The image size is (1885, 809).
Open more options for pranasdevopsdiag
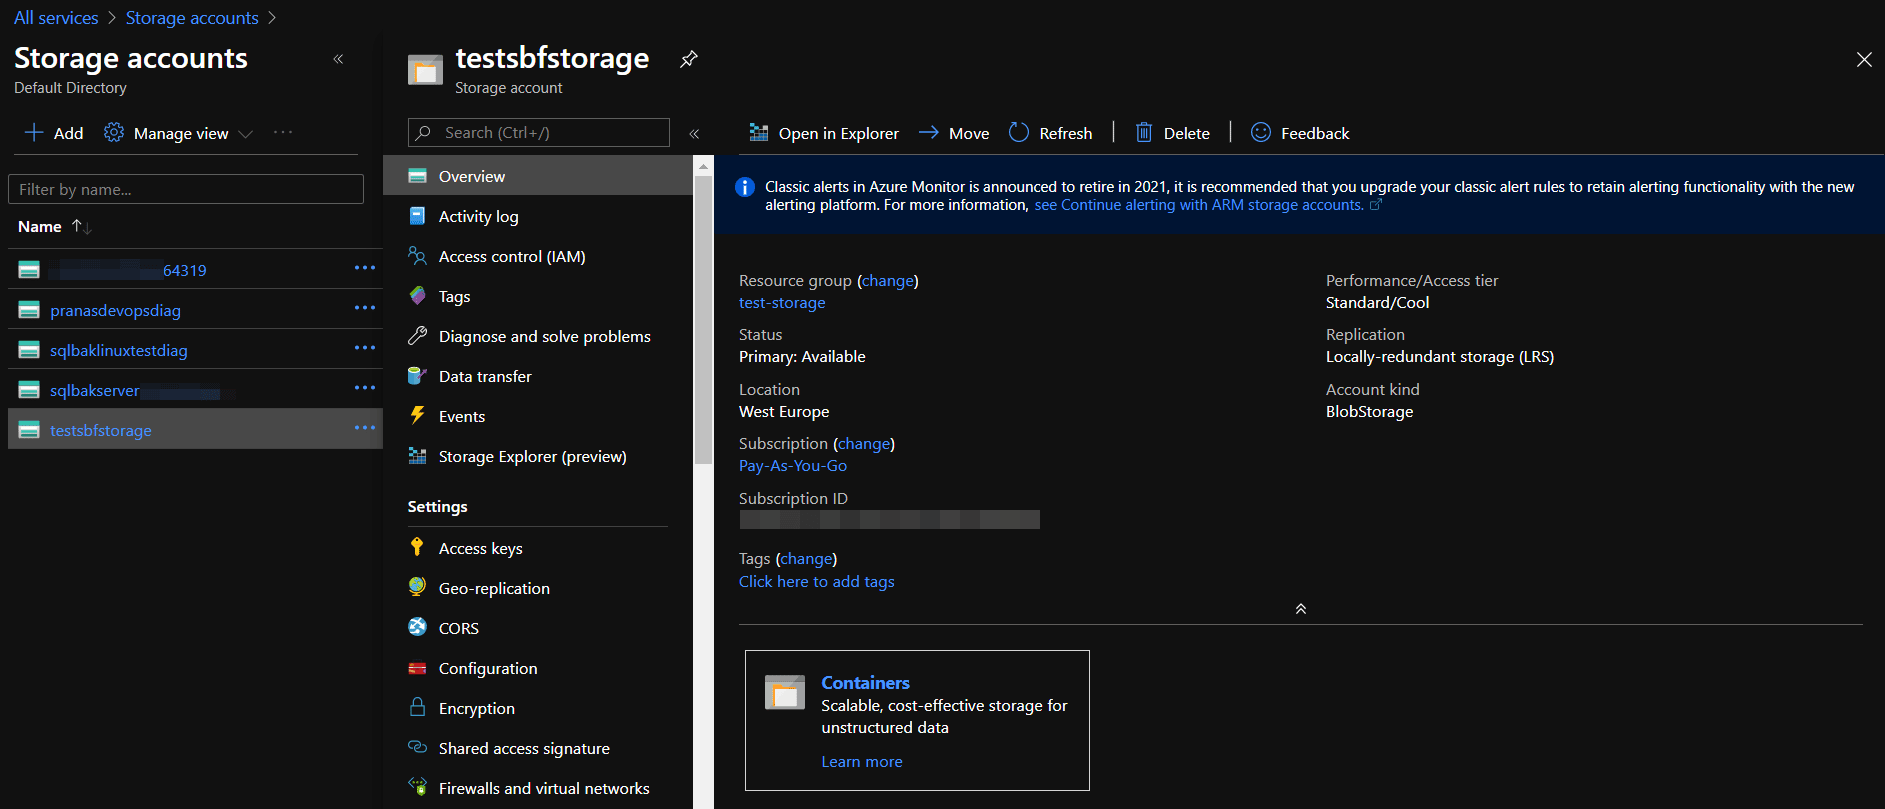[365, 308]
